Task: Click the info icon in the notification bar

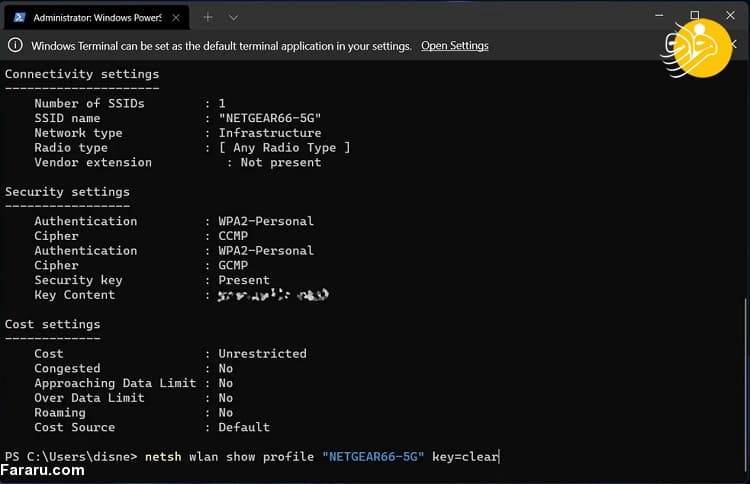Action: coord(15,46)
